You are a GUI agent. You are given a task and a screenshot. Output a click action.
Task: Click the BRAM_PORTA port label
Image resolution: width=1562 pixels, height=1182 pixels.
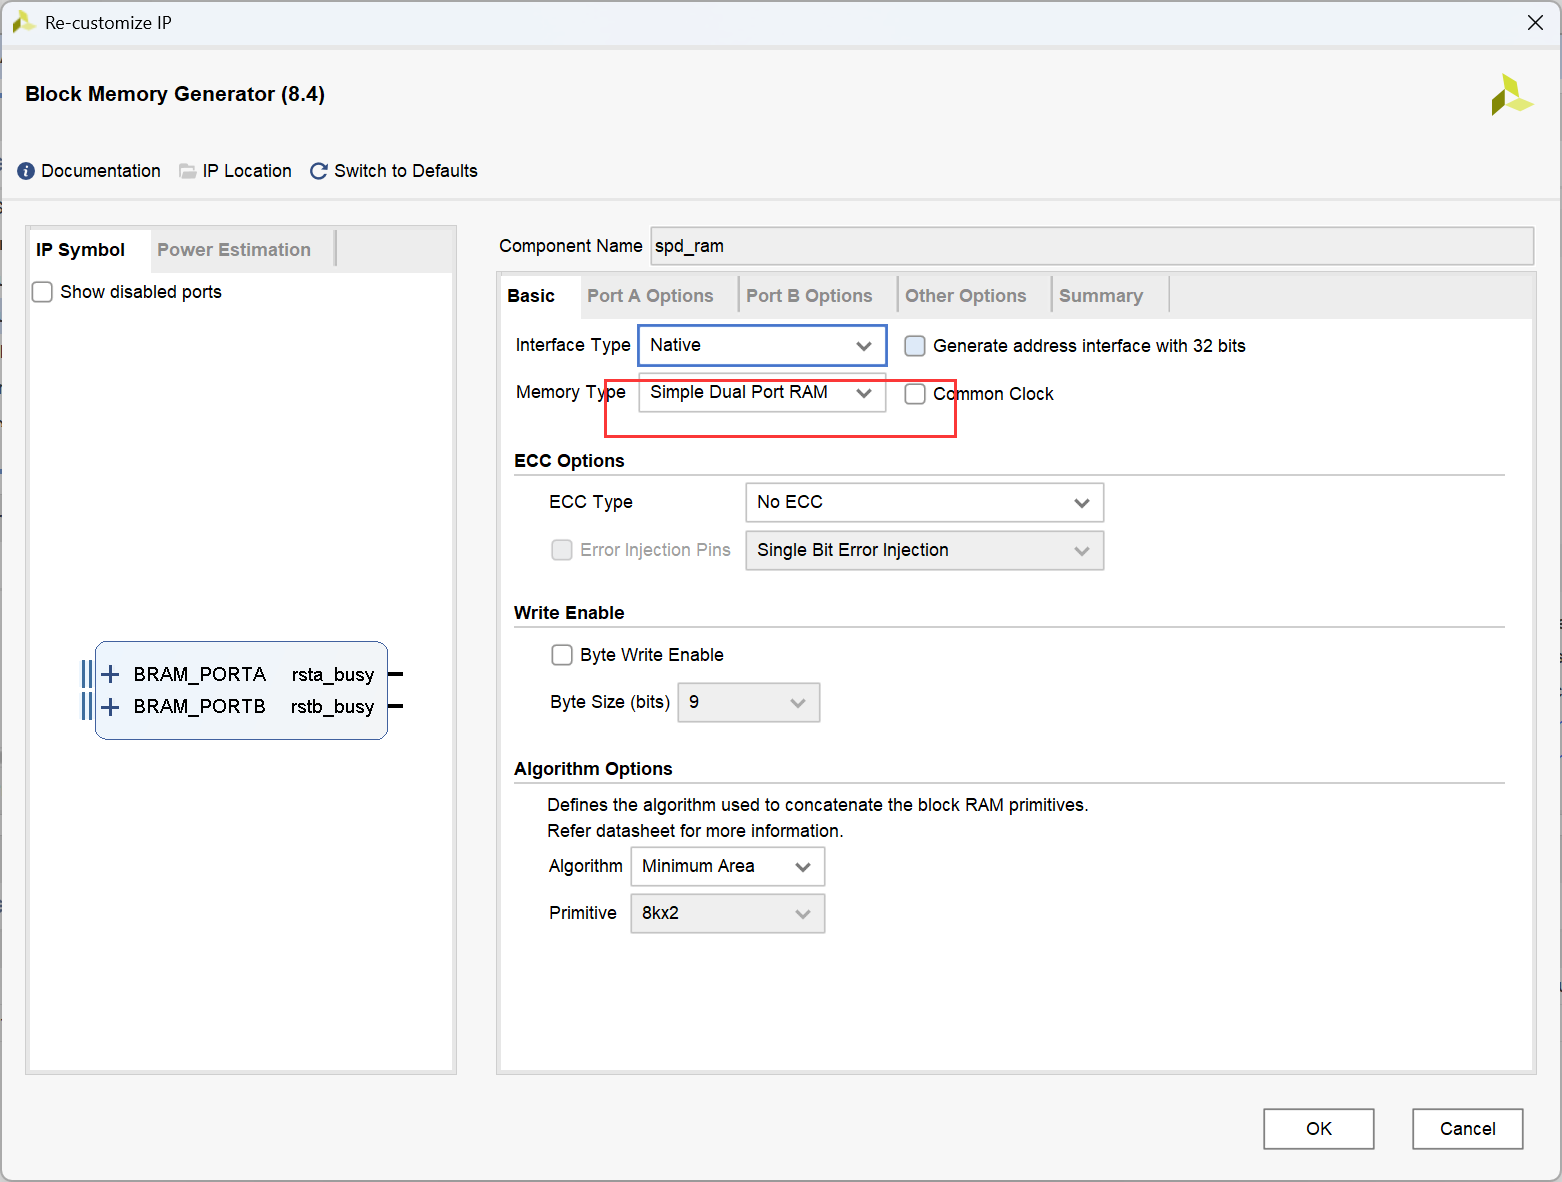point(200,675)
